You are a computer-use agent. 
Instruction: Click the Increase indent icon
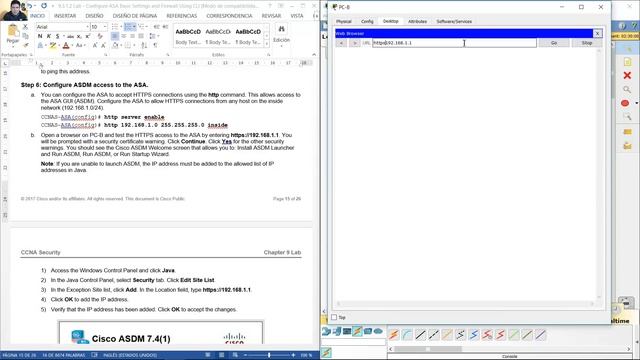tap(165, 27)
